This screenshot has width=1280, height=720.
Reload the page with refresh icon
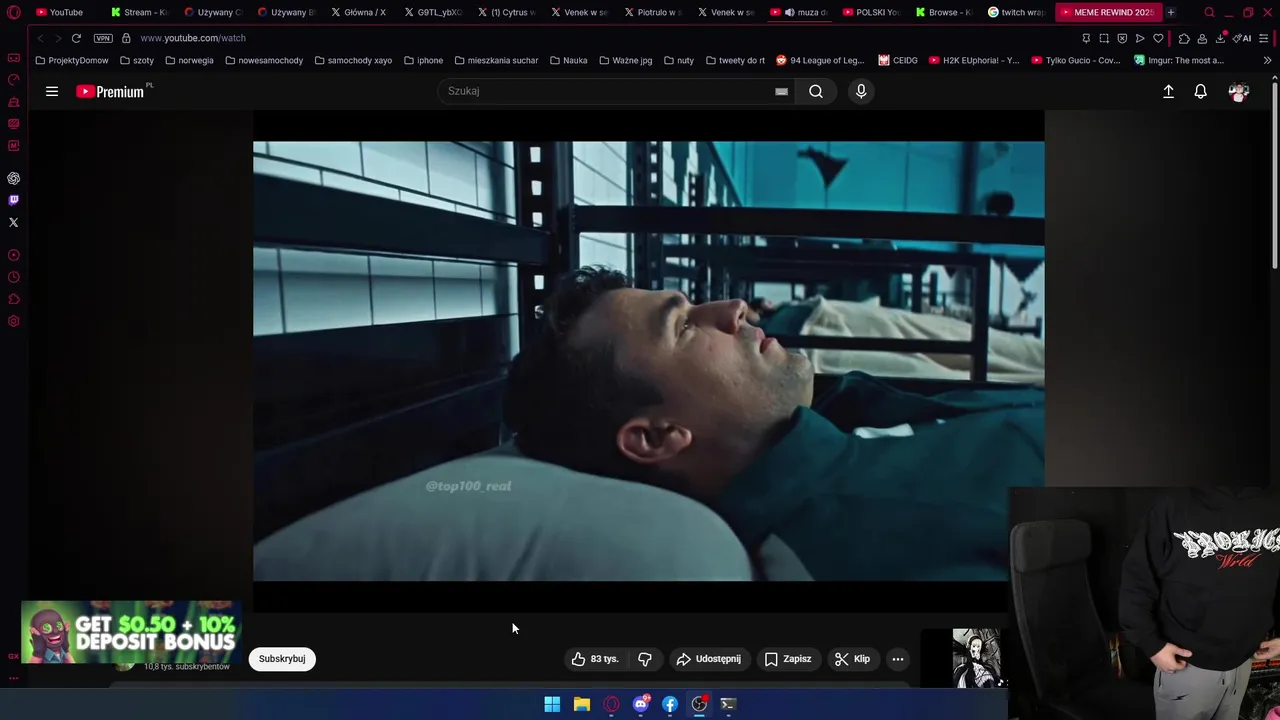tap(76, 38)
